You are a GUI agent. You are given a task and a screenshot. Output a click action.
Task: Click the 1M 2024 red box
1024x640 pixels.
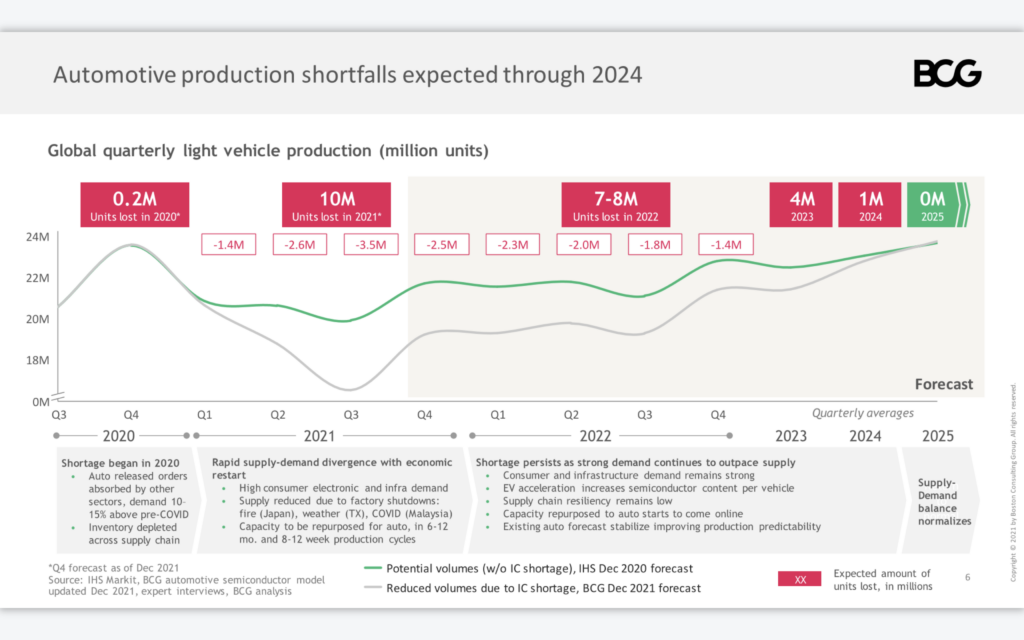(x=870, y=205)
